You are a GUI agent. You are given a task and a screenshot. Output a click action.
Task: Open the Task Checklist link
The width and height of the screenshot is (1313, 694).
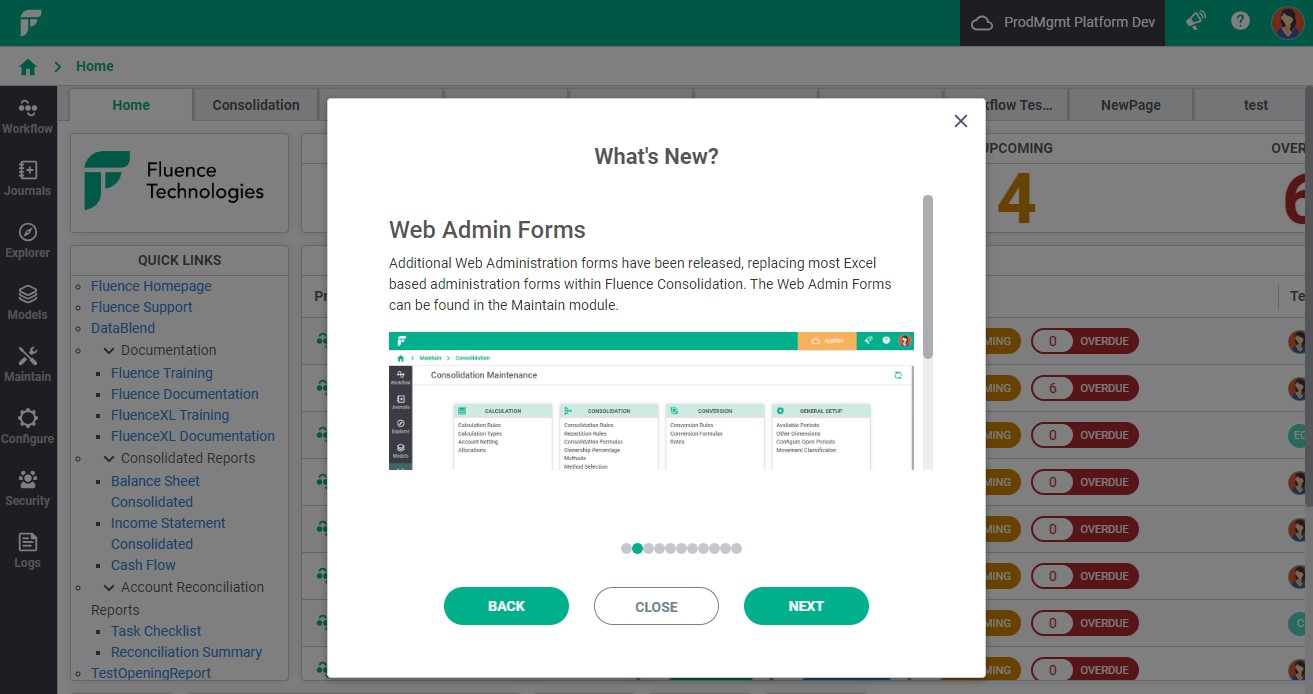pos(156,631)
